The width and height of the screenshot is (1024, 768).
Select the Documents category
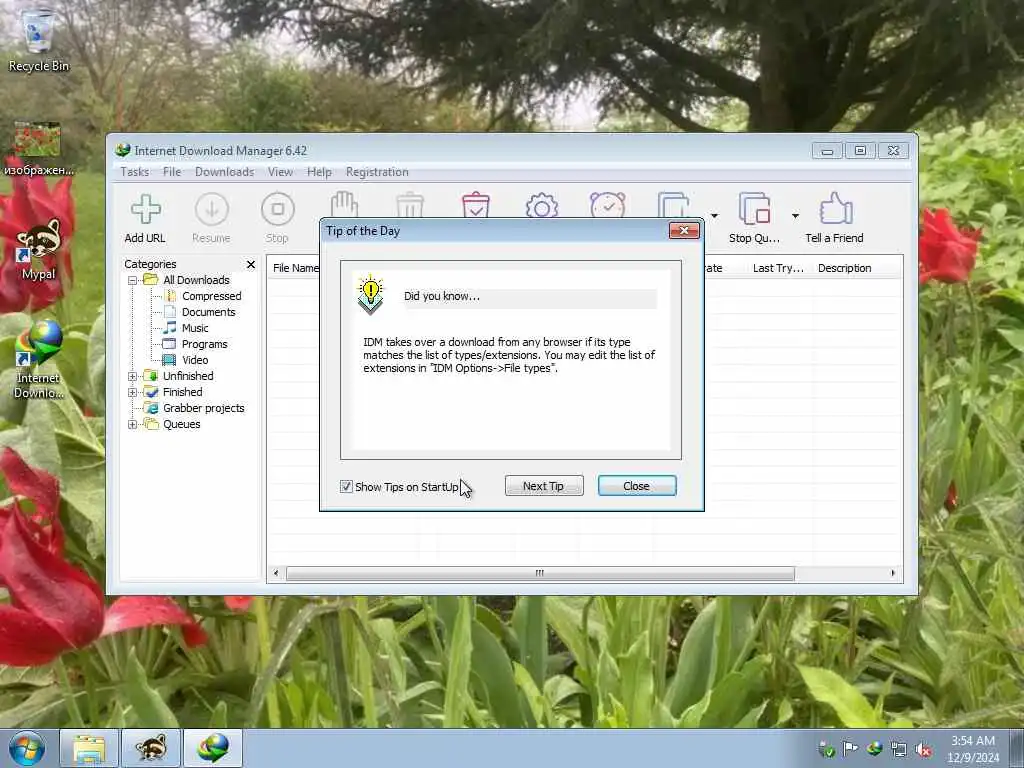208,312
